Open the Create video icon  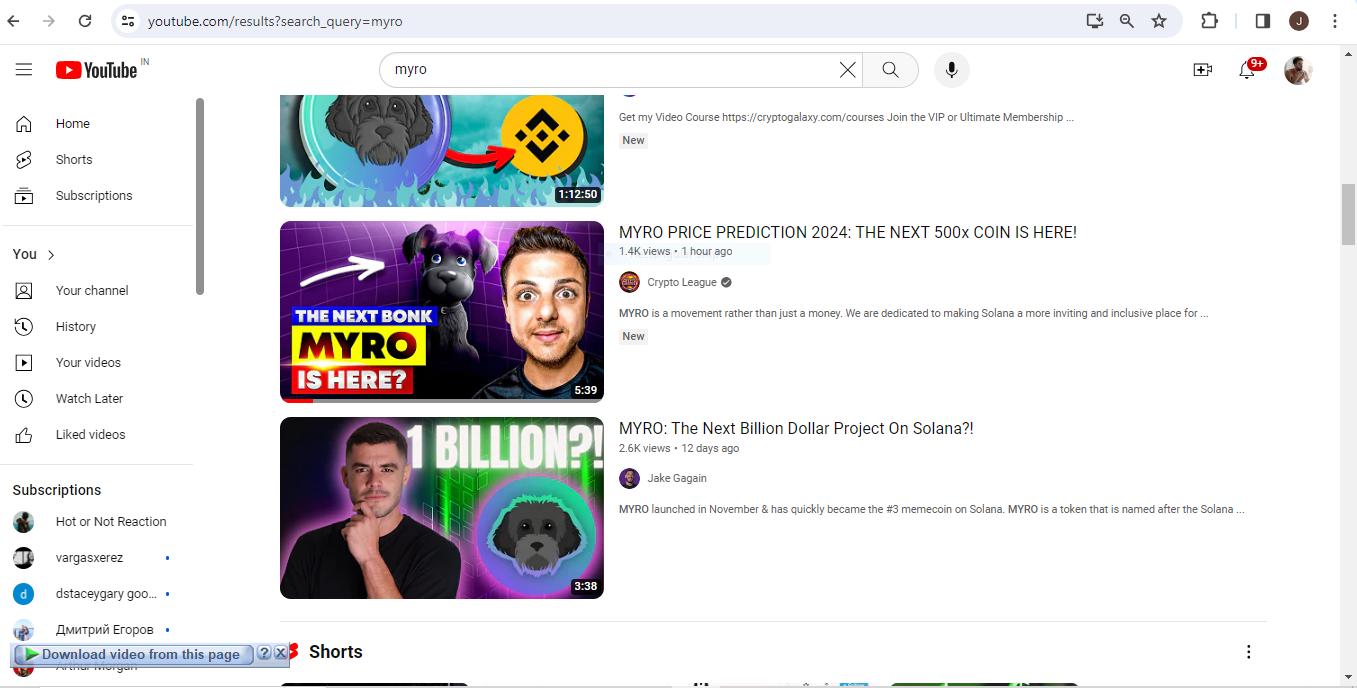click(1203, 70)
